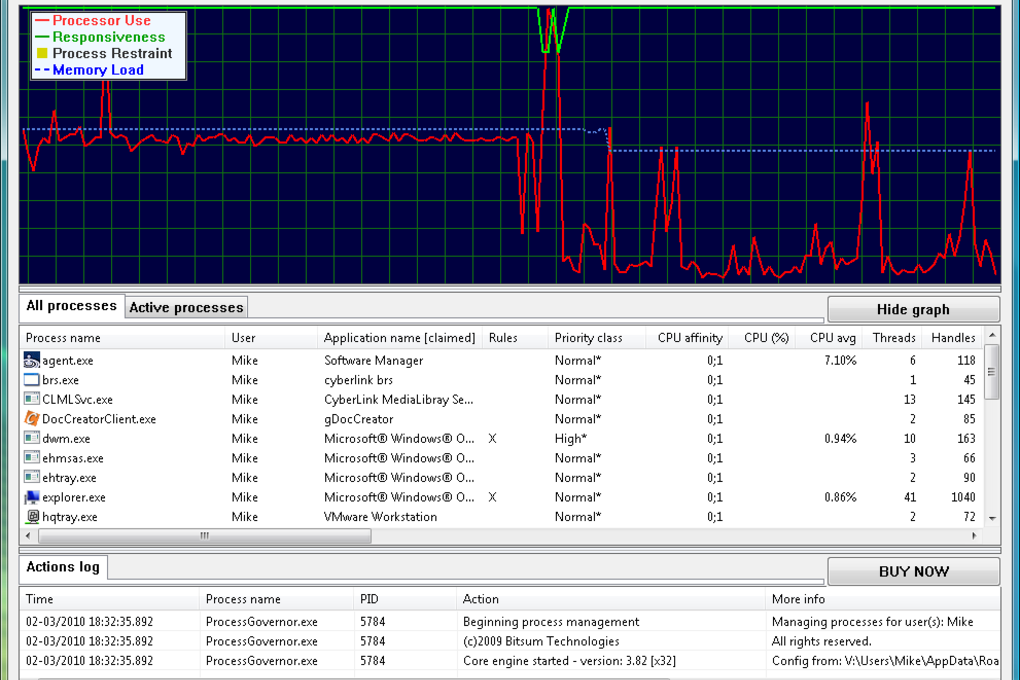
Task: Sort process list by User column
Action: 271,338
